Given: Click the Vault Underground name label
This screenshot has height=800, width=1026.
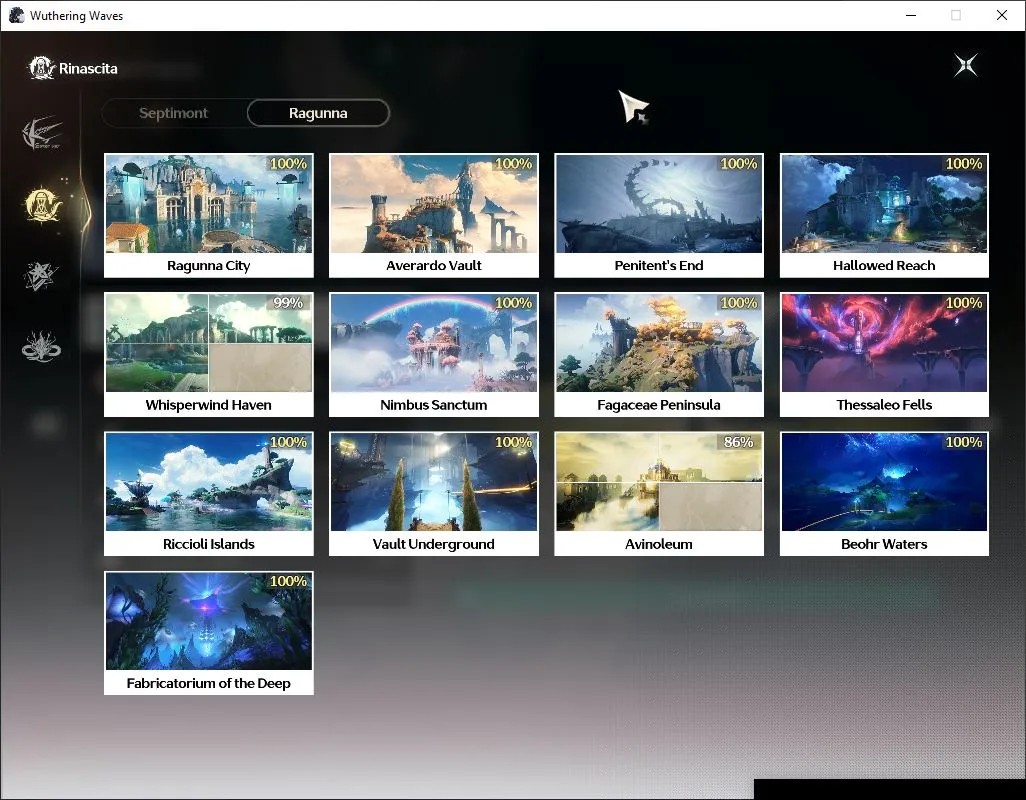Looking at the screenshot, I should click(x=434, y=544).
